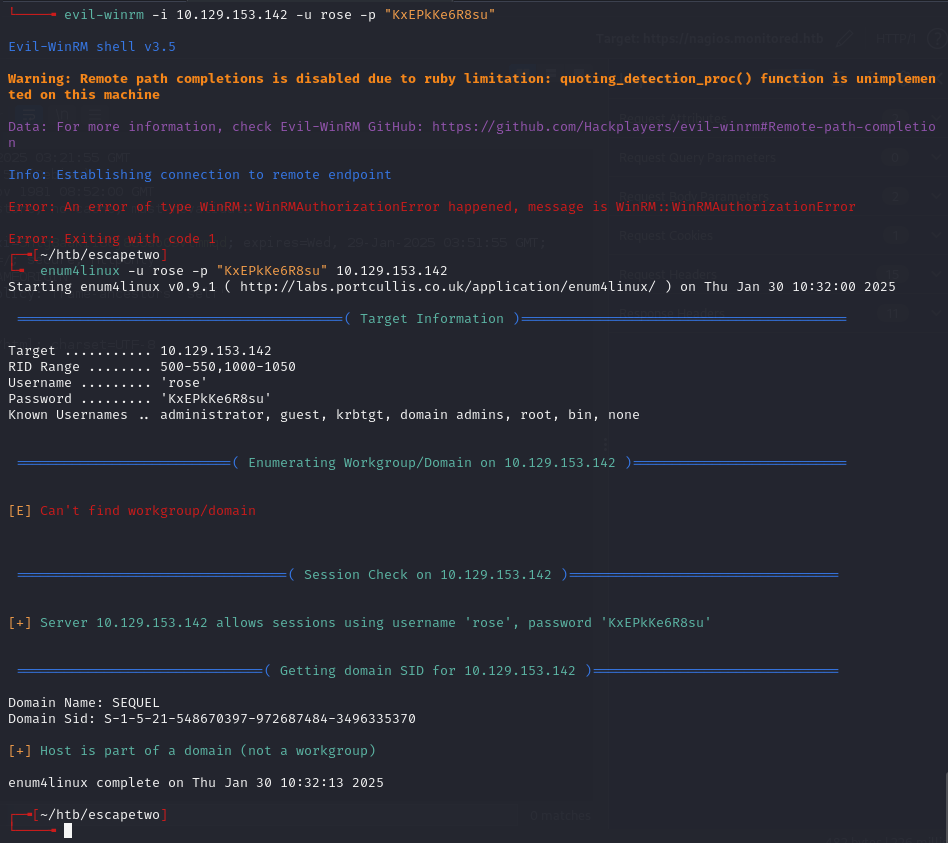Image resolution: width=948 pixels, height=843 pixels.
Task: Click the WinRMAuthorizationError error message line
Action: point(432,207)
